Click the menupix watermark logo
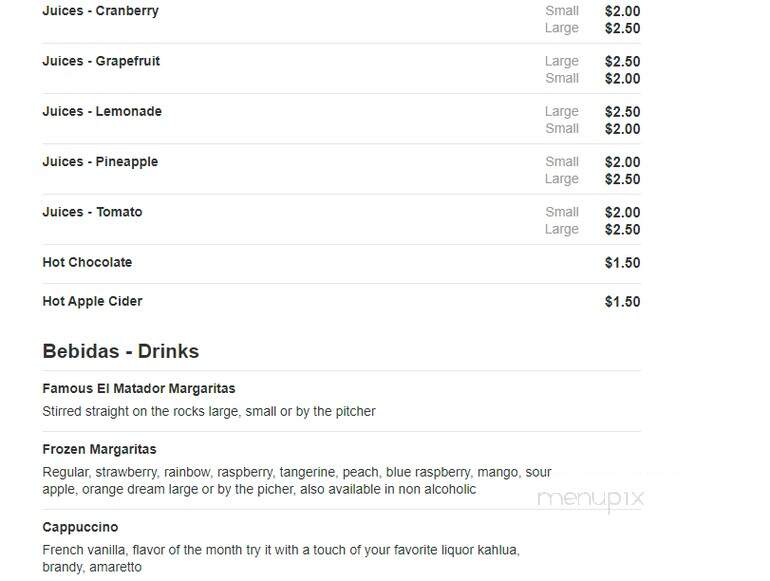This screenshot has width=770, height=581. pyautogui.click(x=590, y=499)
